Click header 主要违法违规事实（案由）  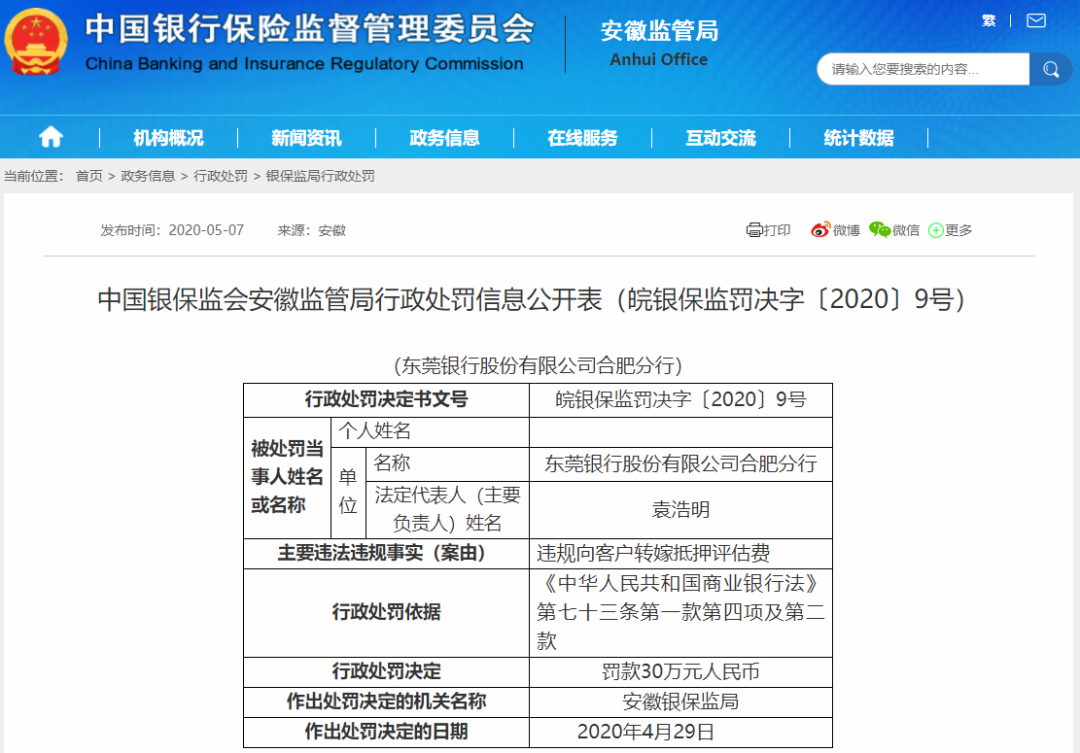pyautogui.click(x=386, y=553)
